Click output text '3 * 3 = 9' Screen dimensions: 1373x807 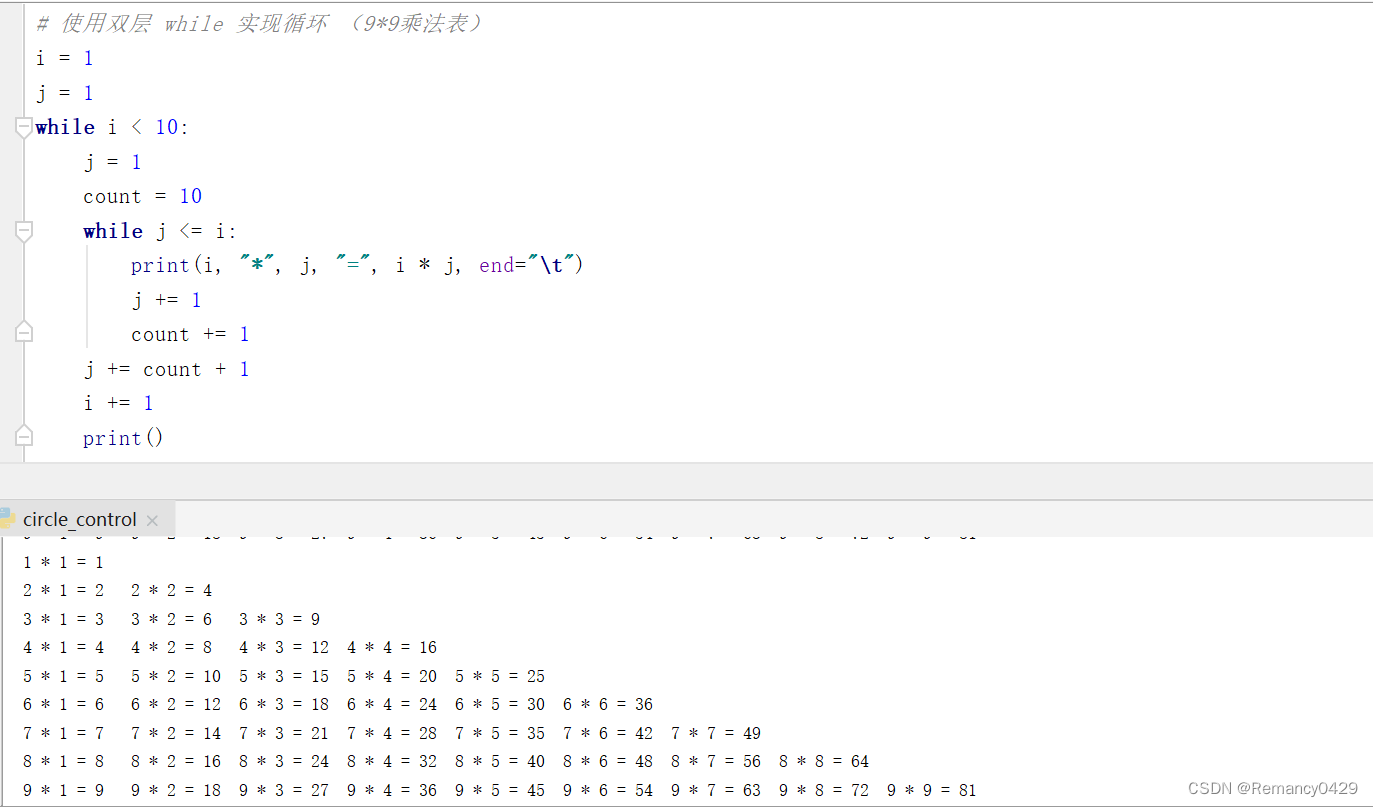279,619
